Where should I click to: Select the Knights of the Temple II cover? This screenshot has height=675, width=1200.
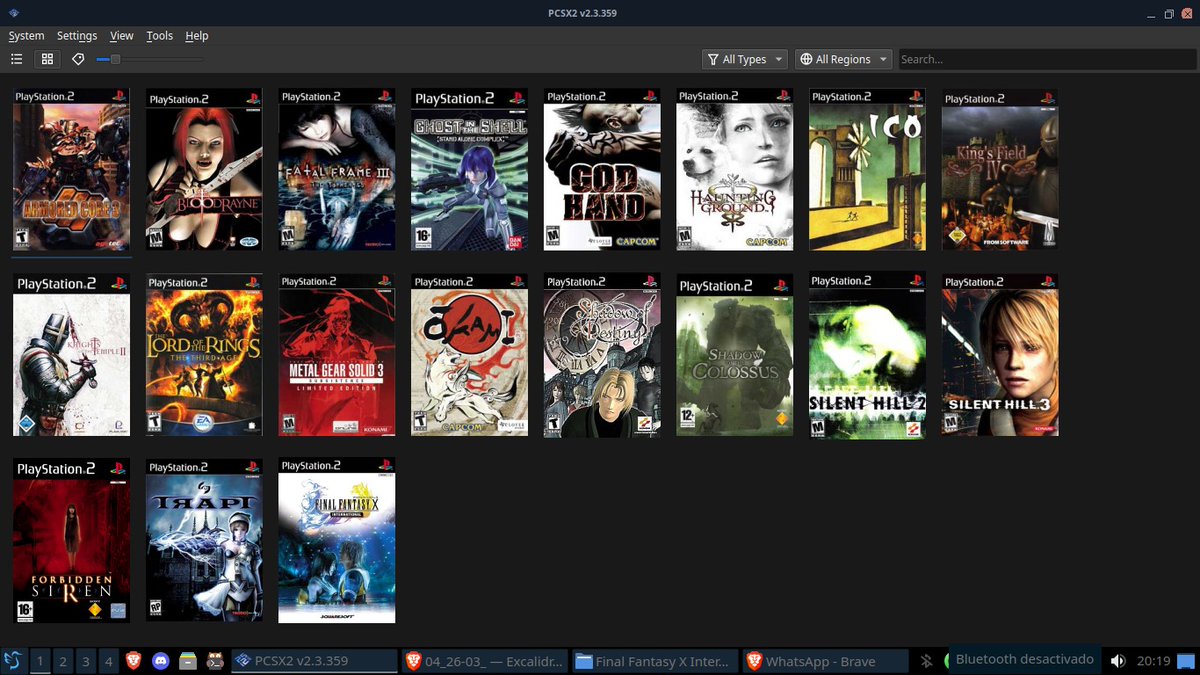71,354
